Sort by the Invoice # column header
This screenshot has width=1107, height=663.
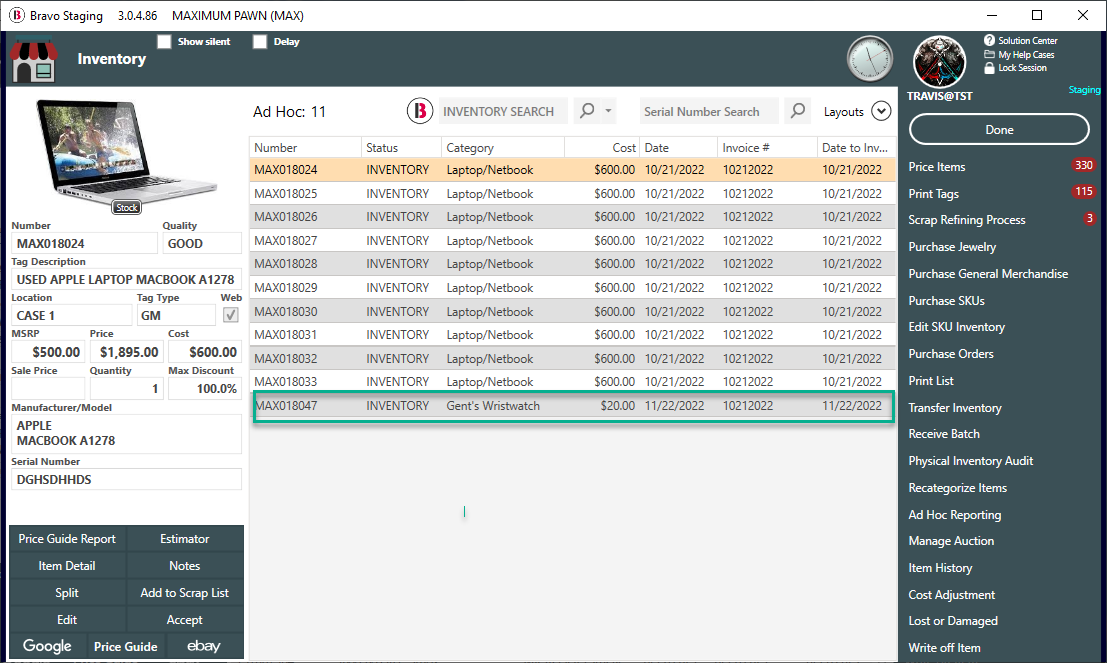coord(767,148)
